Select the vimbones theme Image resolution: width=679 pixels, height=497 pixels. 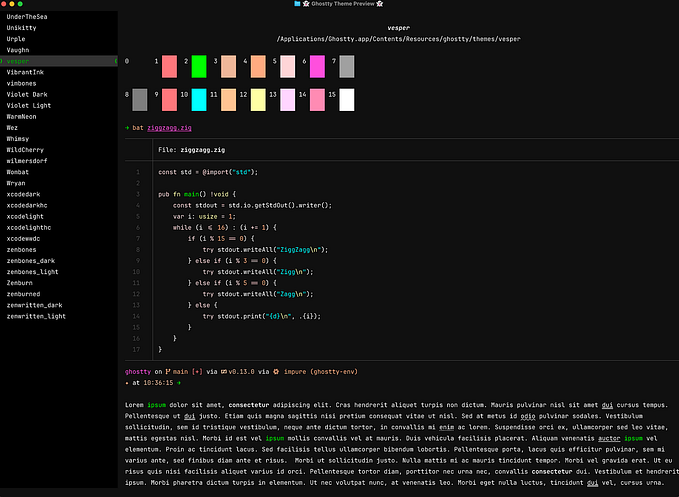(x=21, y=84)
